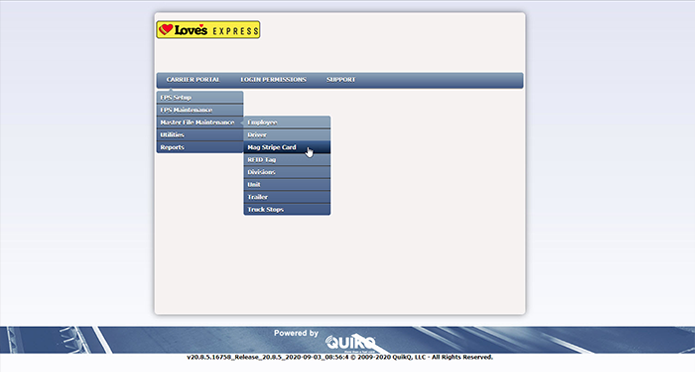Select EPS Maintenance menu entry
Viewport: 695px width, 372px height.
pyautogui.click(x=200, y=110)
